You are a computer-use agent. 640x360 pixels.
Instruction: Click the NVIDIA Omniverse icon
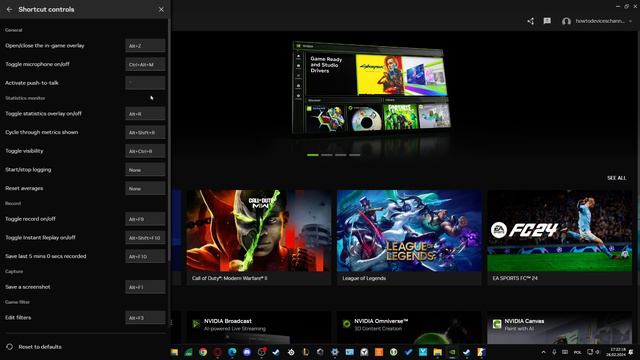[347, 324]
